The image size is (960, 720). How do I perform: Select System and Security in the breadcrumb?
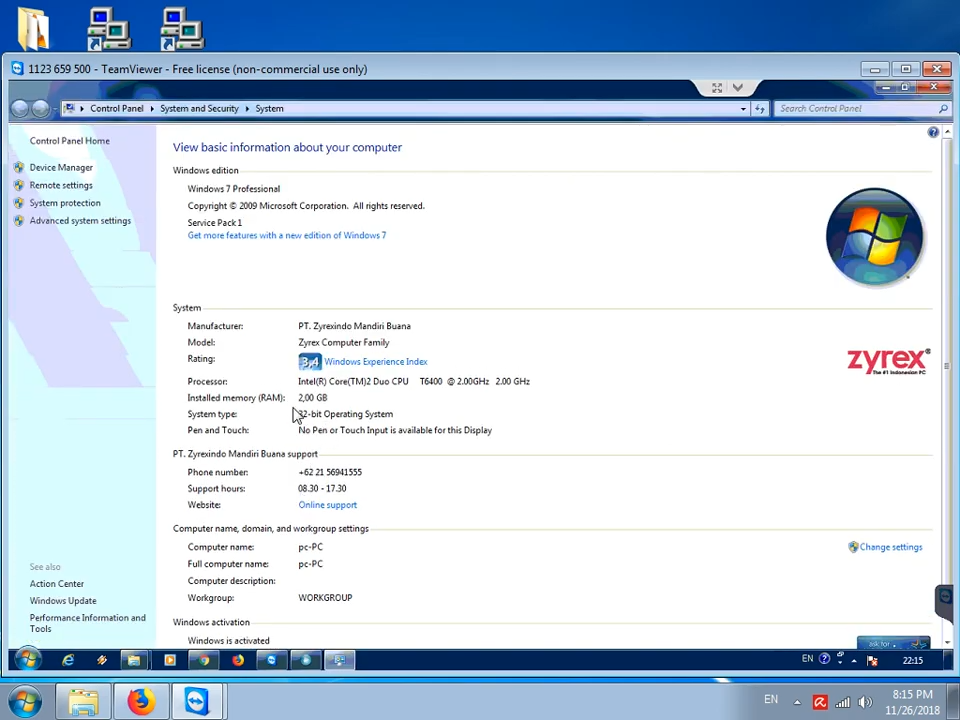(199, 109)
